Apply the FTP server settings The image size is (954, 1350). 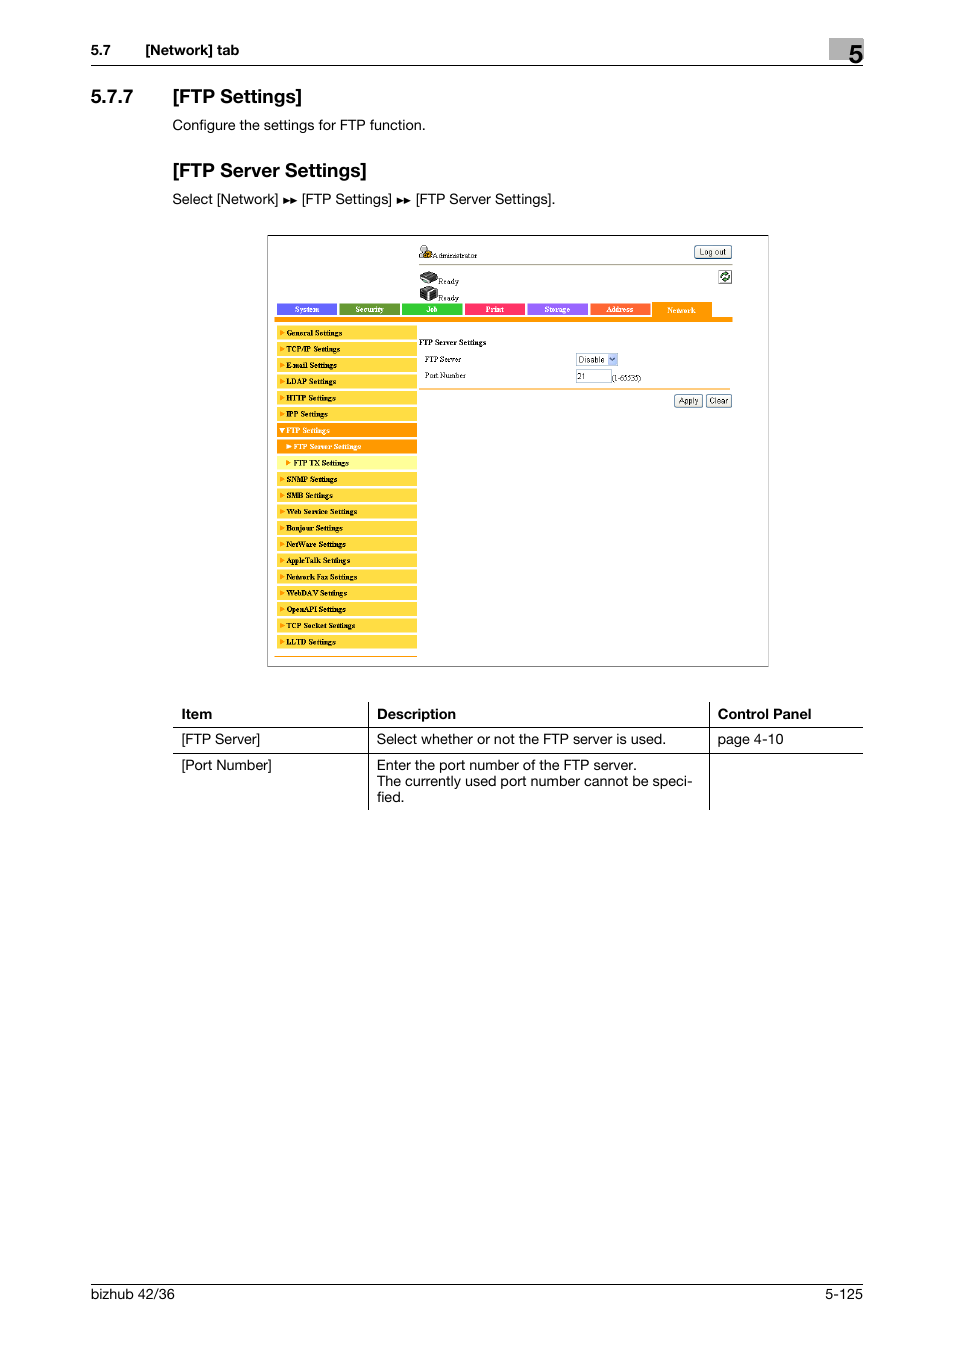pyautogui.click(x=688, y=401)
